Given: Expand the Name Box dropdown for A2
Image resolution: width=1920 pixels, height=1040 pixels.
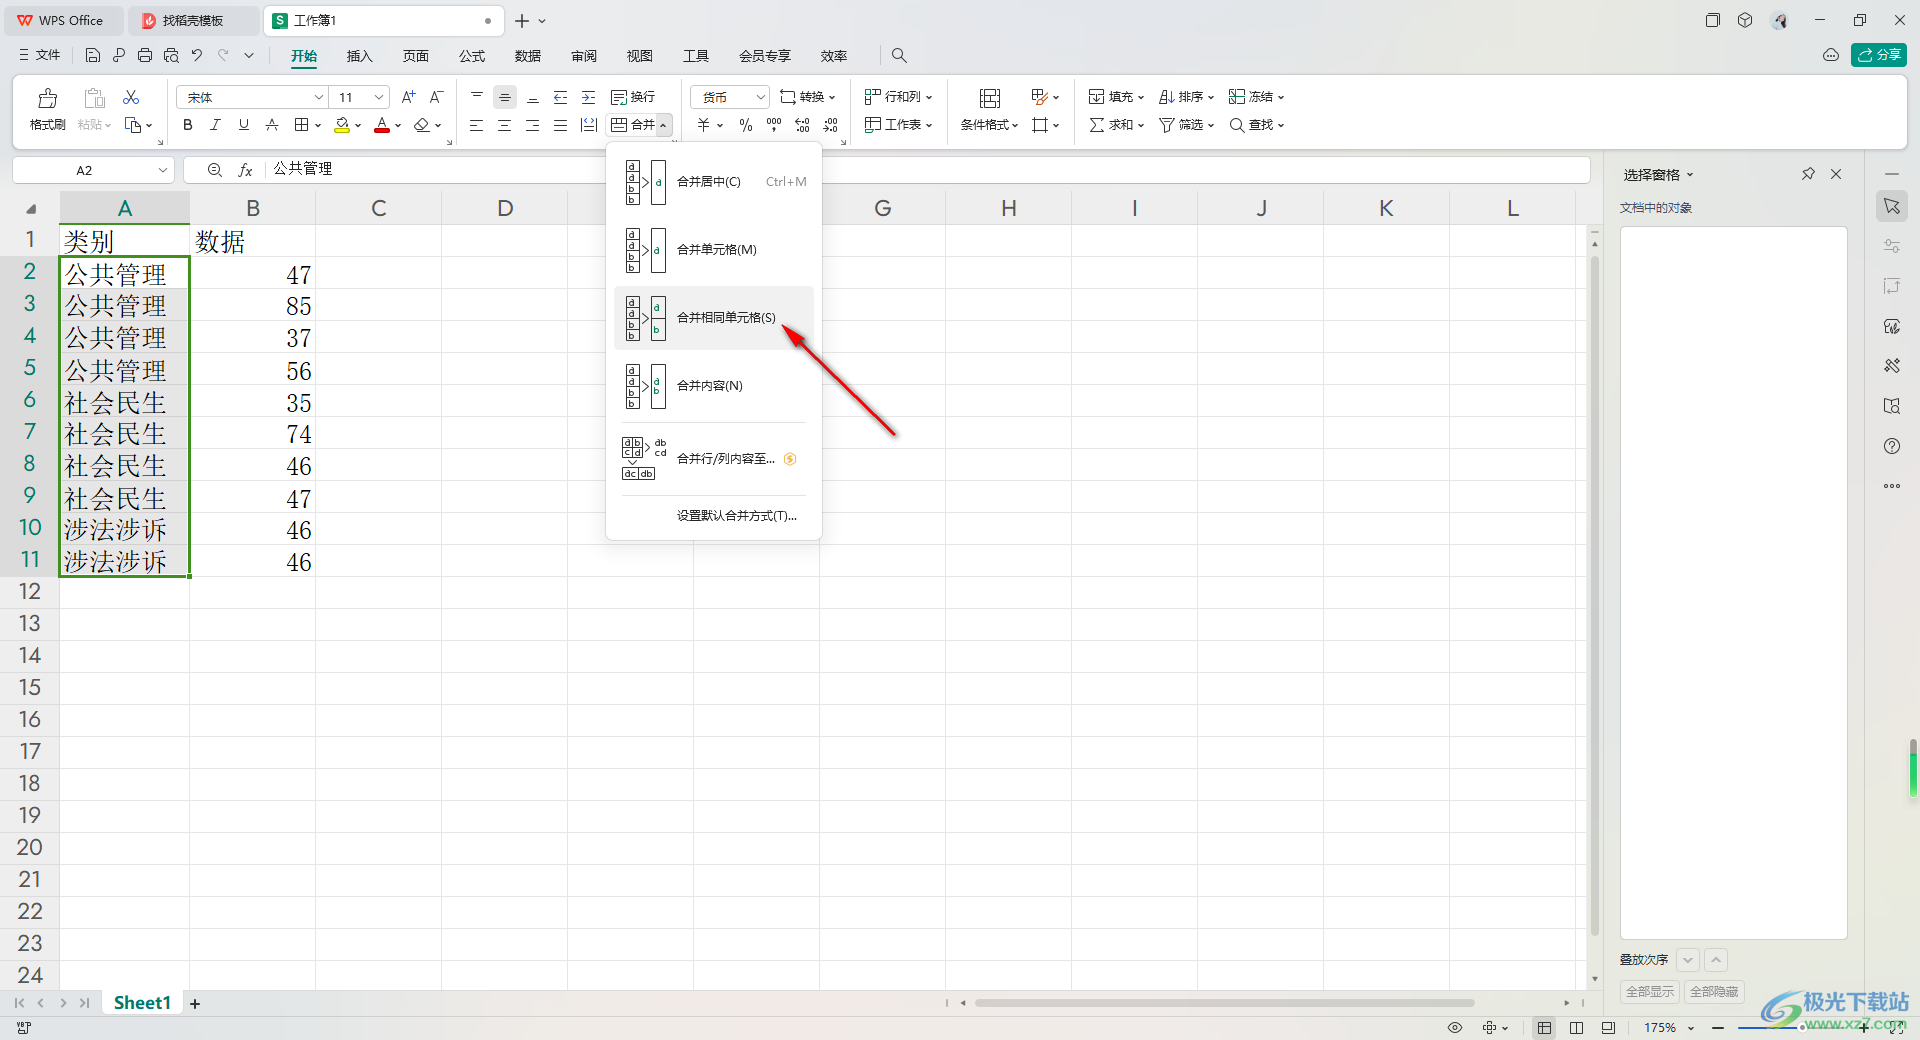Looking at the screenshot, I should (162, 170).
